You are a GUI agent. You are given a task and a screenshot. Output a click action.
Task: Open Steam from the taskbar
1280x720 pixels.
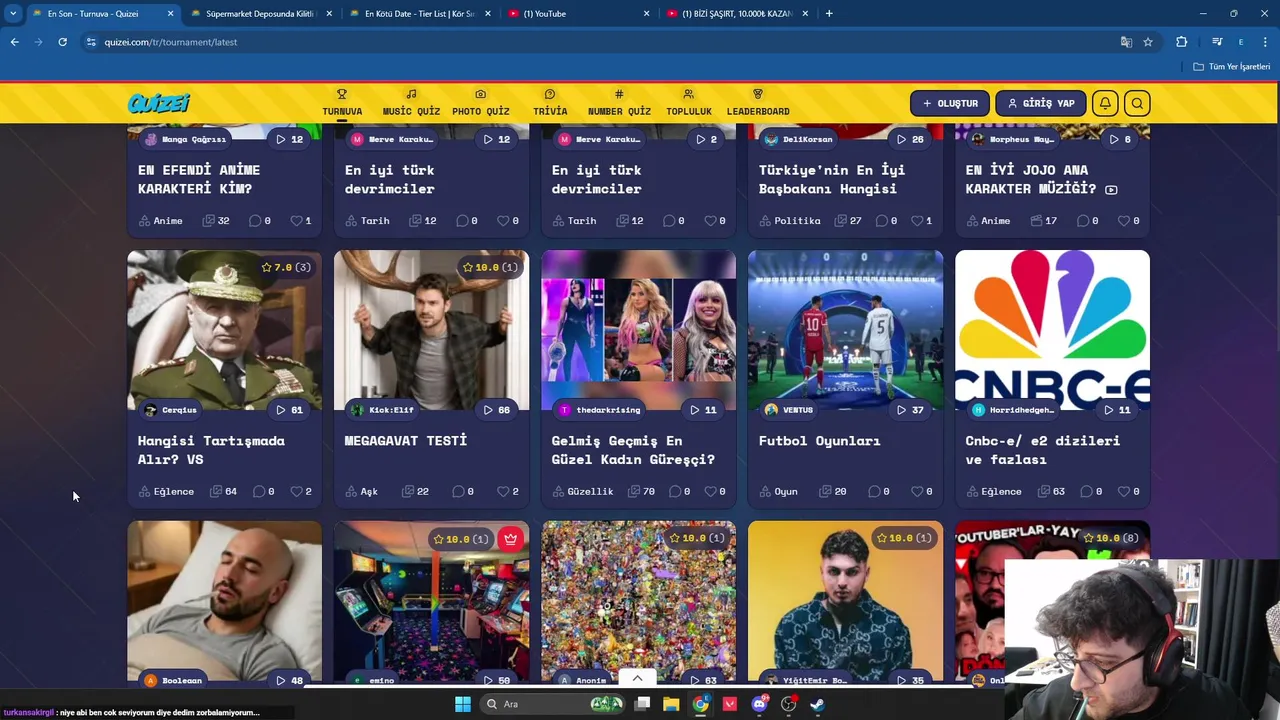pos(817,704)
